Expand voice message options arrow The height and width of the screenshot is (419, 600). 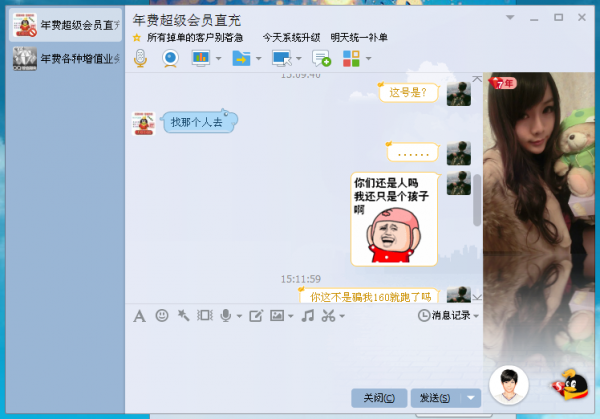(x=240, y=316)
